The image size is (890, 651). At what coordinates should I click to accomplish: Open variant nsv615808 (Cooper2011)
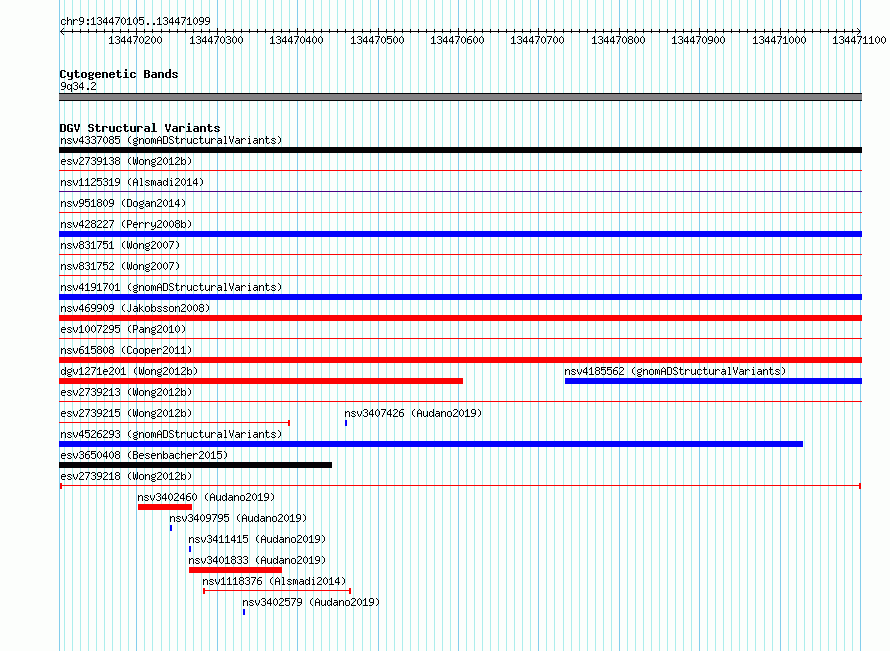(x=126, y=350)
